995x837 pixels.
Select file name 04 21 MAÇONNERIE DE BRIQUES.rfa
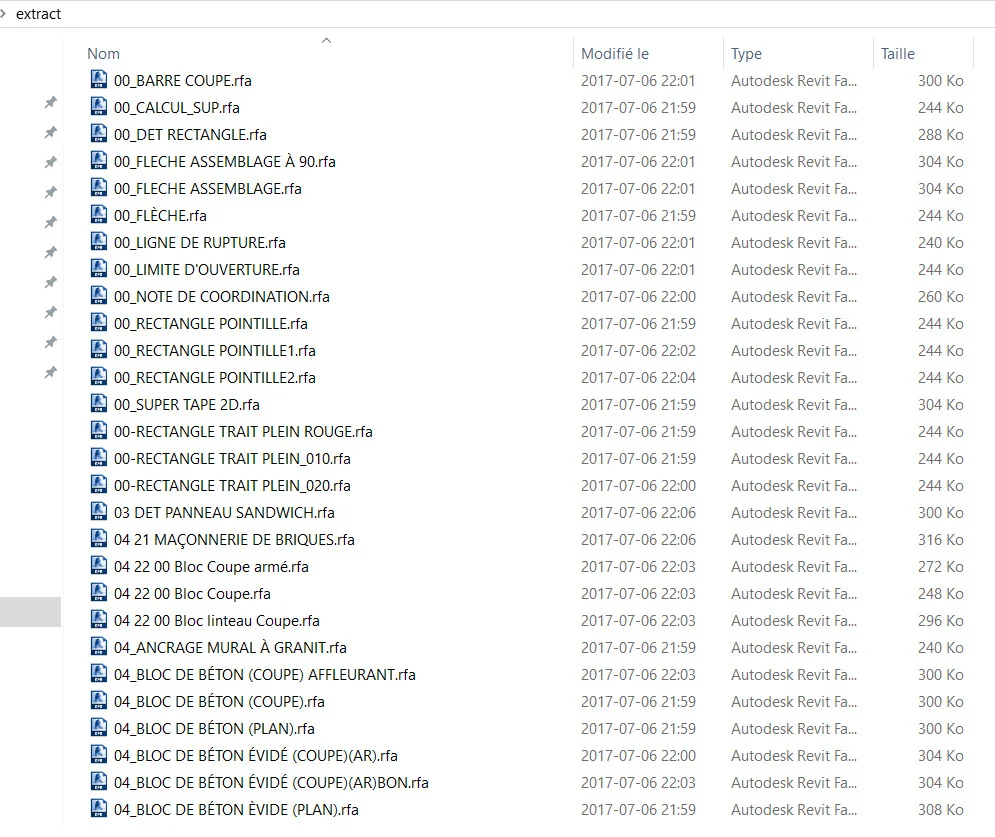234,539
